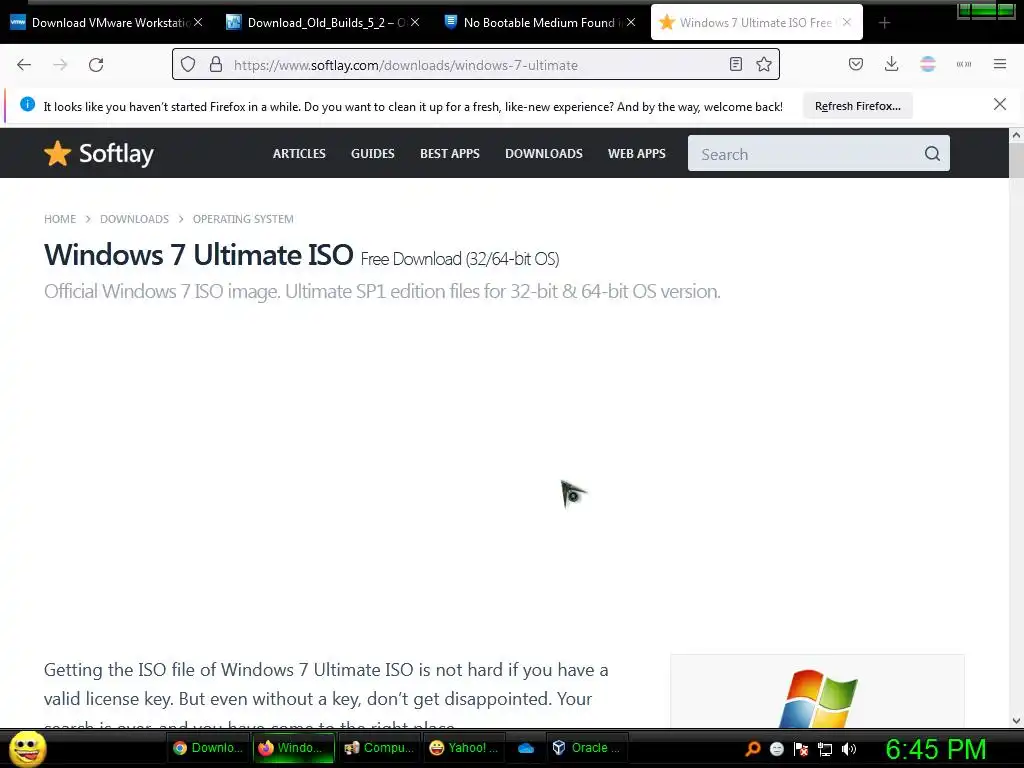Click Refresh Firefox button
Image resolution: width=1024 pixels, height=768 pixels.
point(857,106)
